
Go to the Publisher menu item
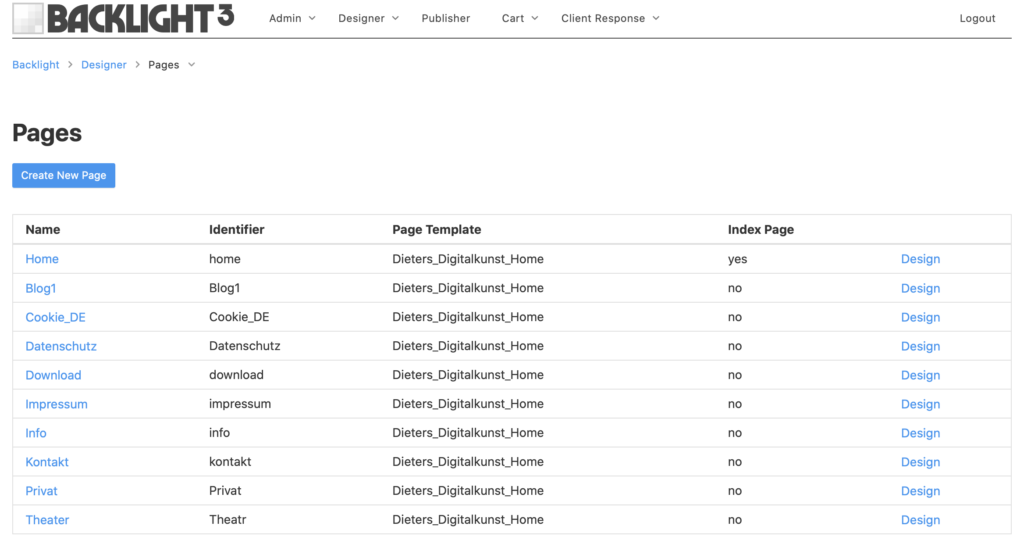tap(445, 18)
